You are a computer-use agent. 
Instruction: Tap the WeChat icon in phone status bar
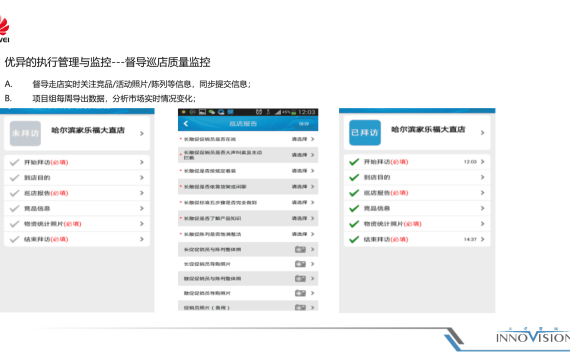(x=212, y=112)
